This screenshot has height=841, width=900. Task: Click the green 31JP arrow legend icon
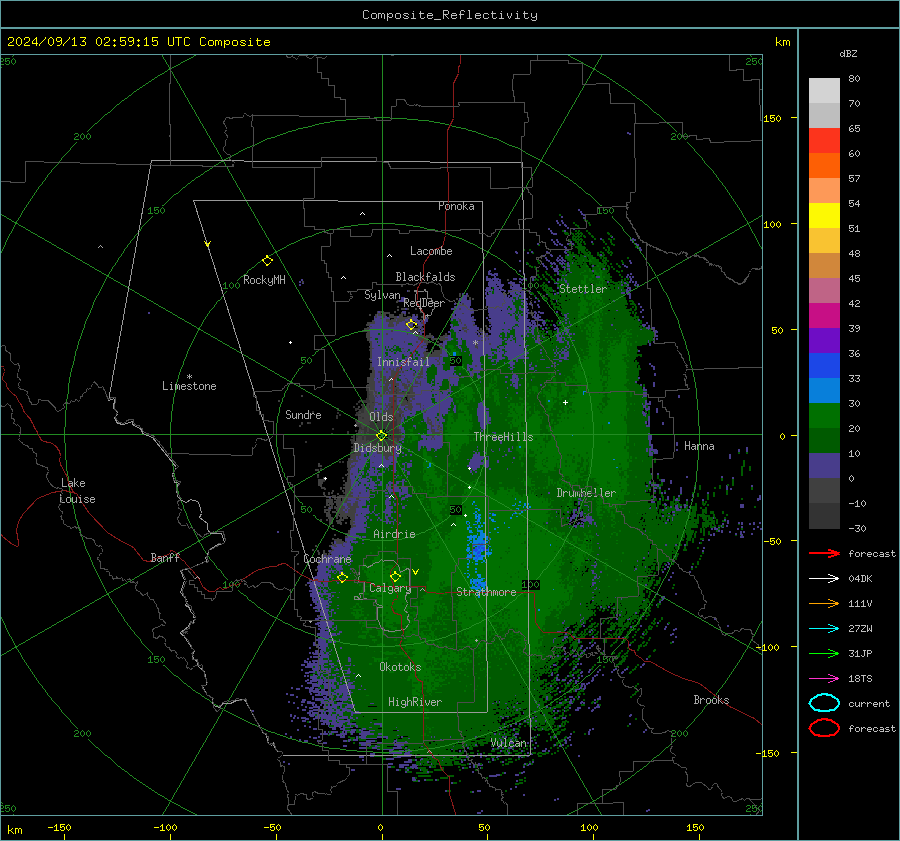[824, 653]
